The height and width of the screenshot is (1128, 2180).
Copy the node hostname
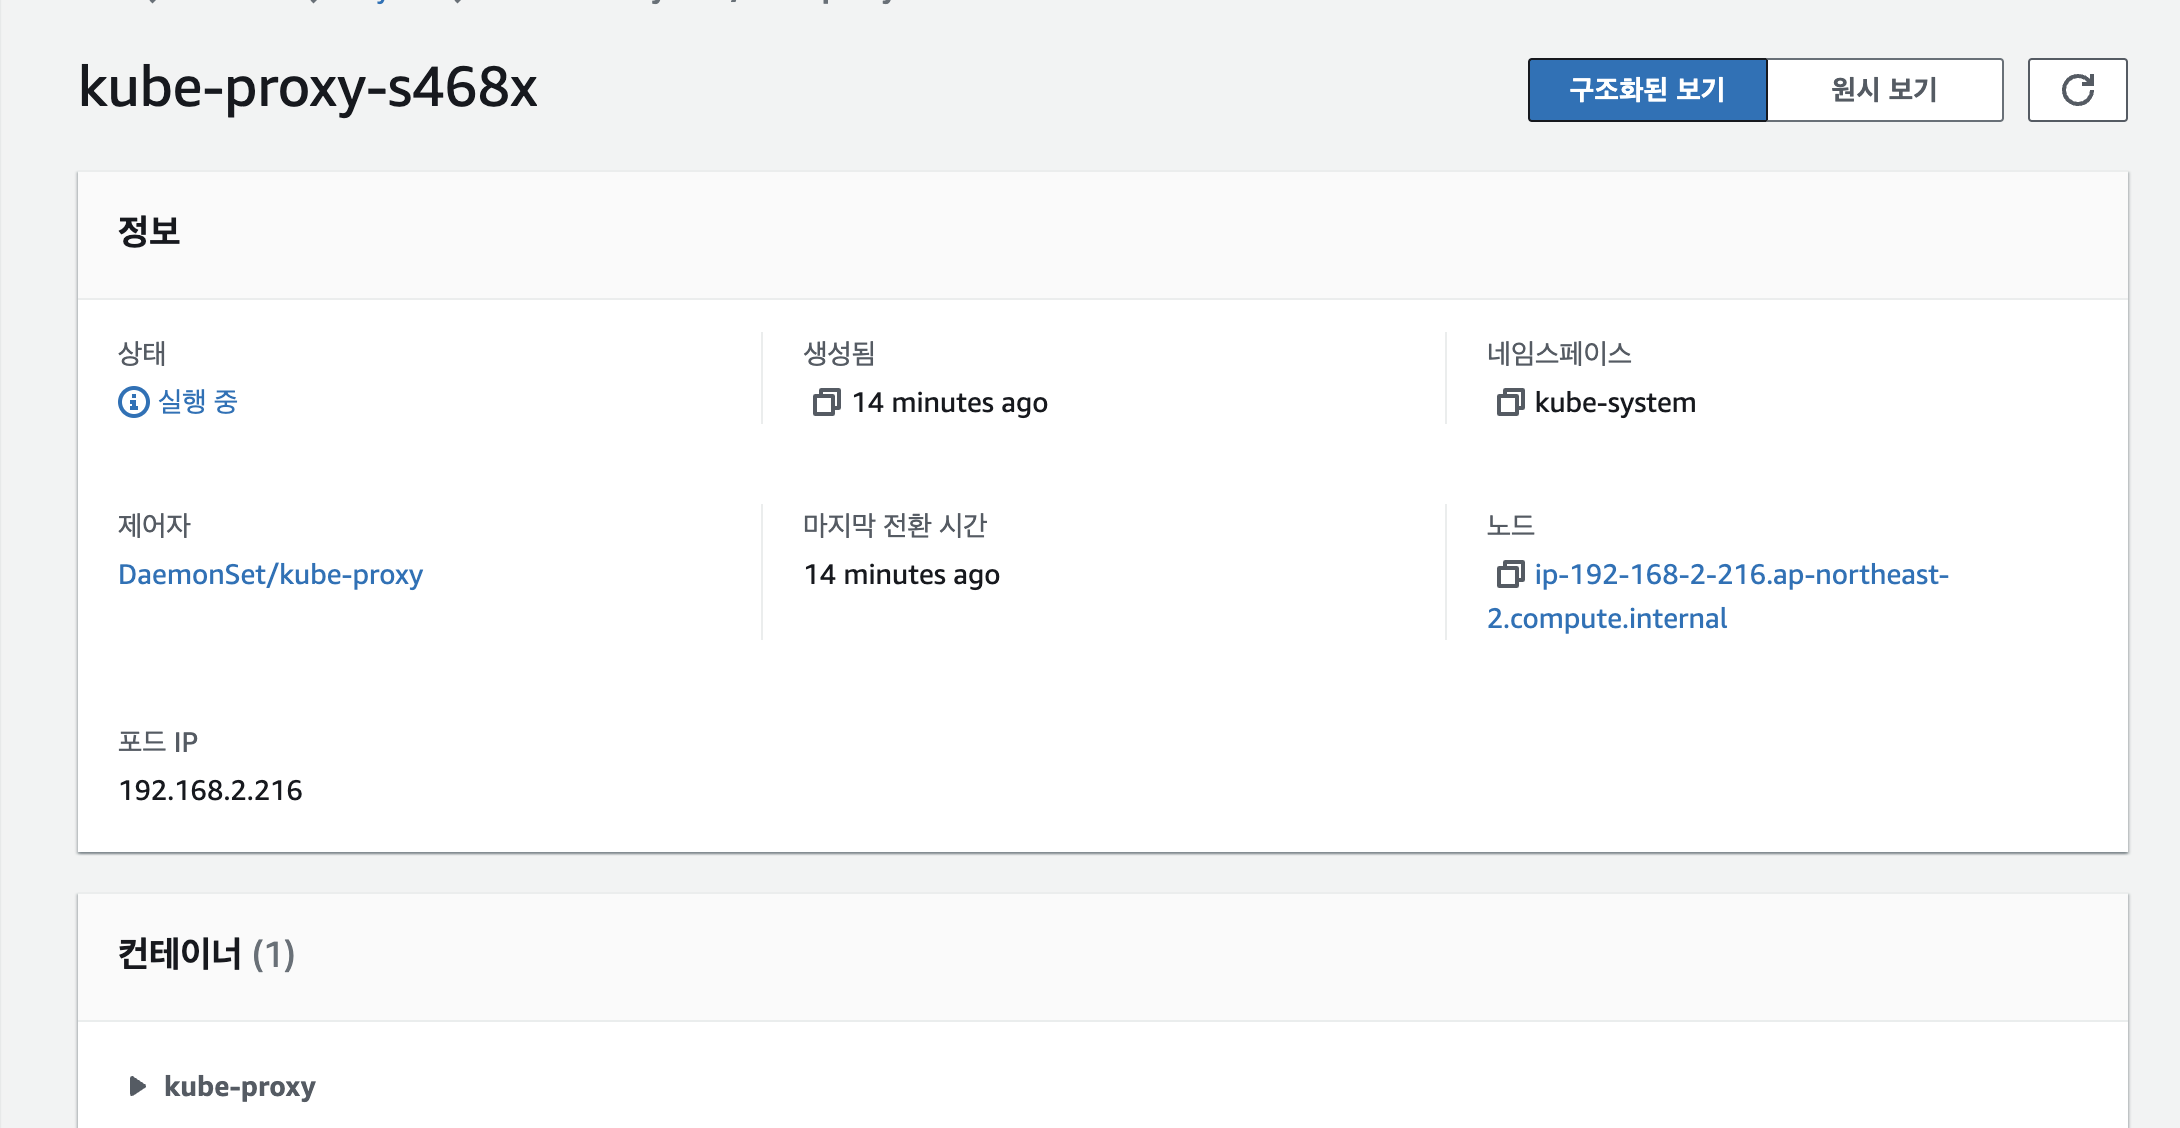1509,575
